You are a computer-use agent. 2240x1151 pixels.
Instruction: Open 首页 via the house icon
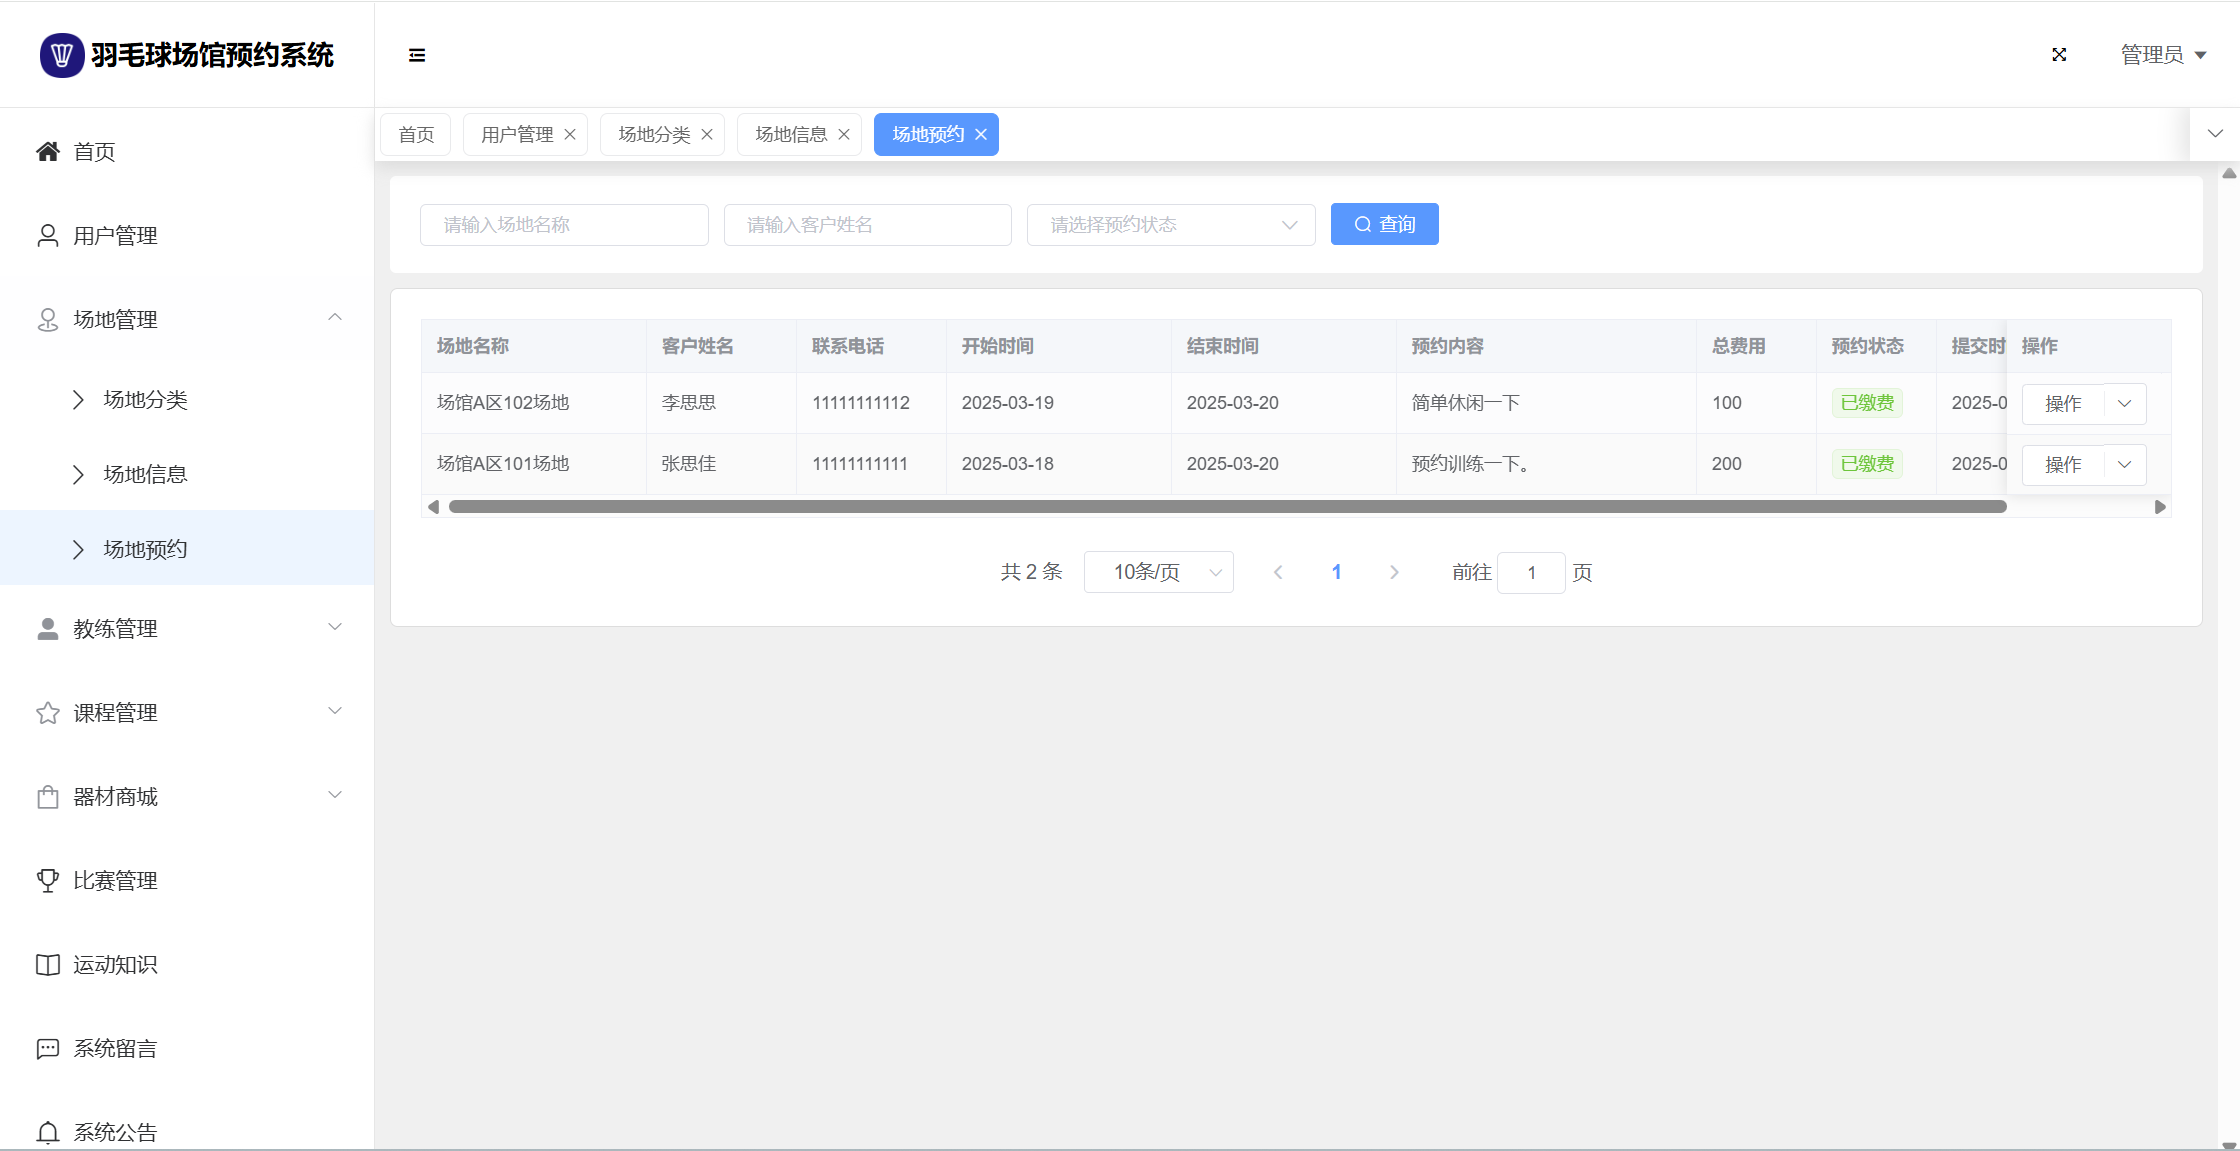[47, 152]
